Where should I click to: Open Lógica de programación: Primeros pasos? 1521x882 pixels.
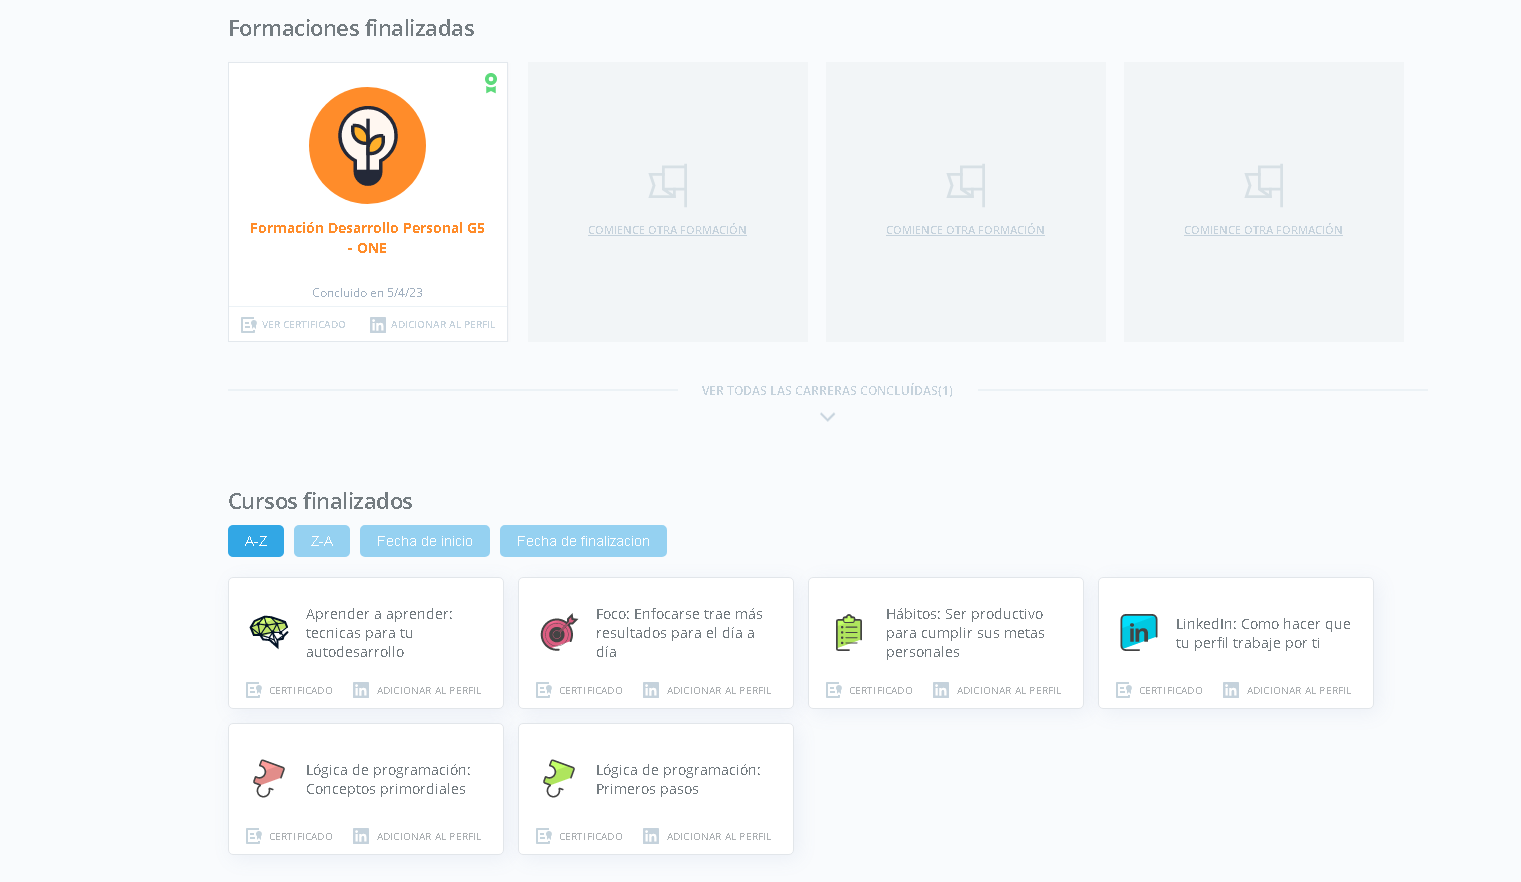coord(678,779)
